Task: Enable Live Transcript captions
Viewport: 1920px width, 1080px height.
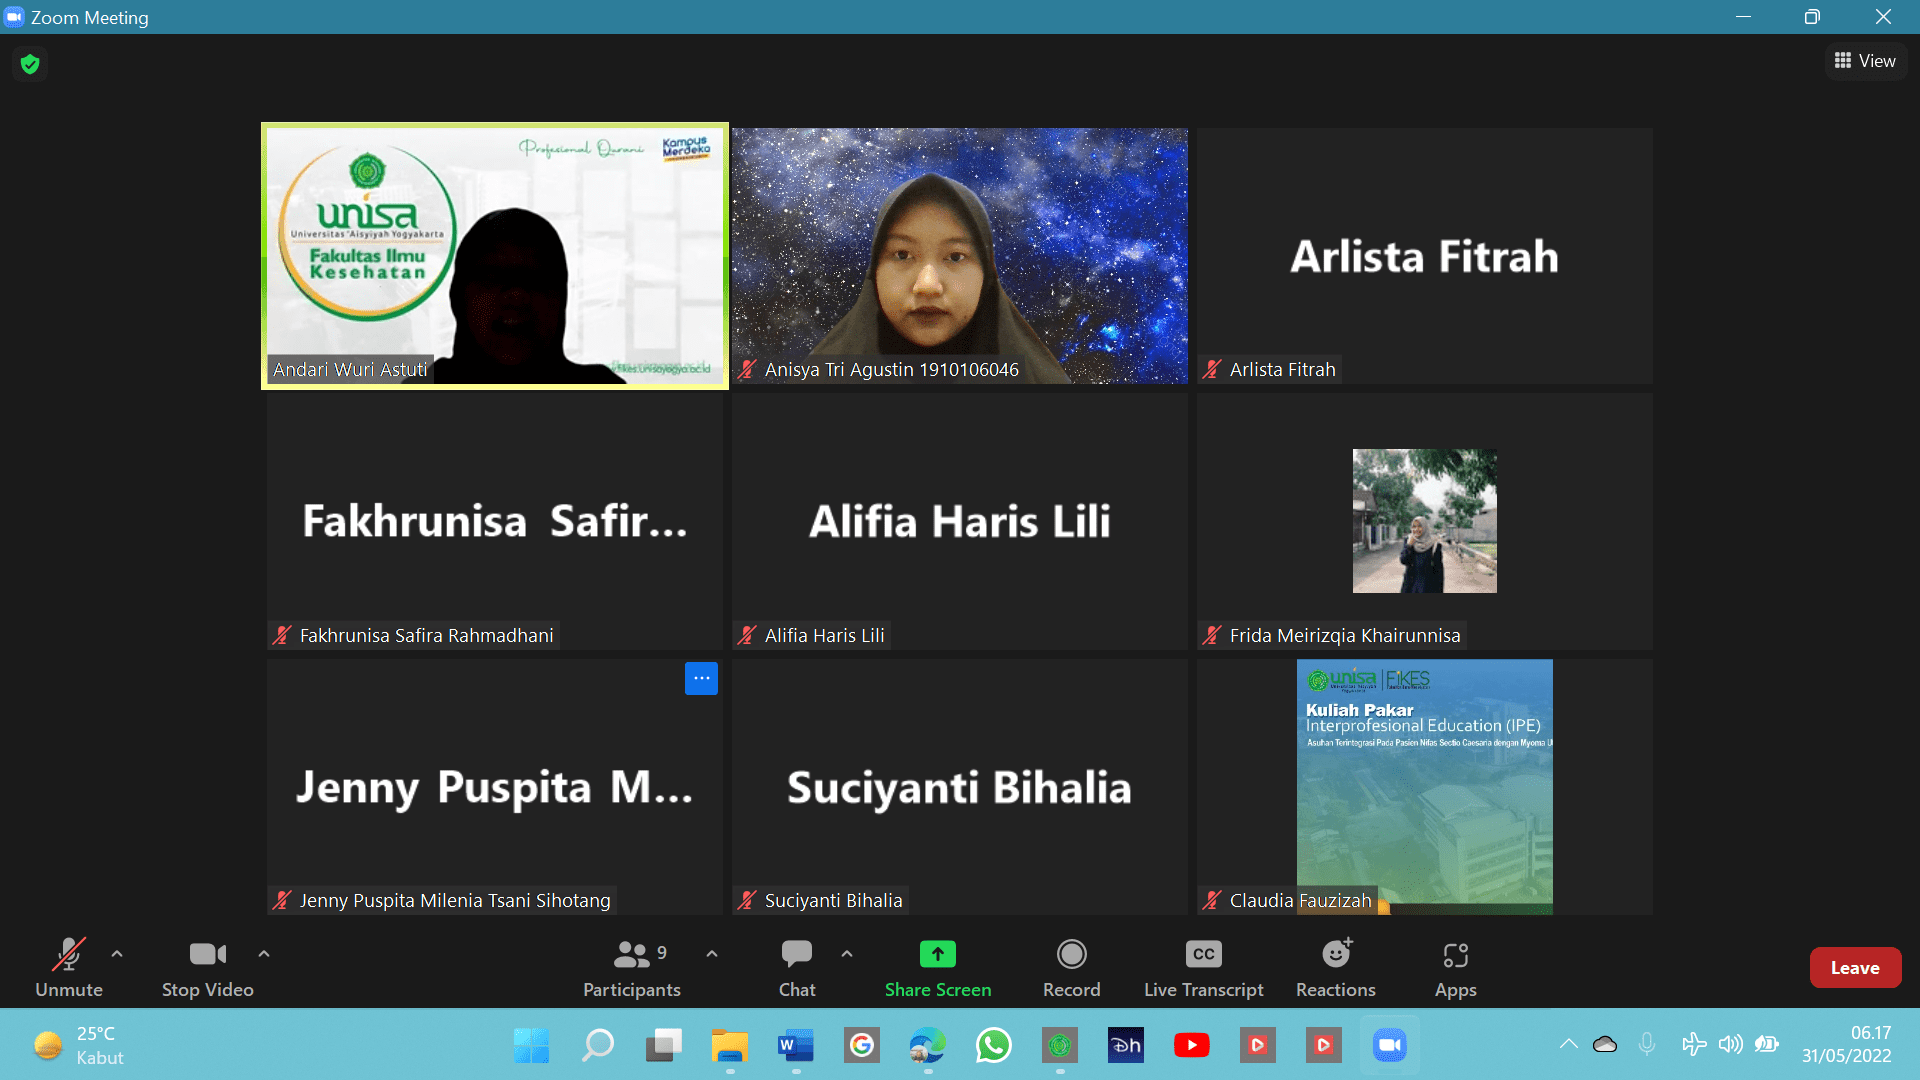Action: coord(1204,968)
